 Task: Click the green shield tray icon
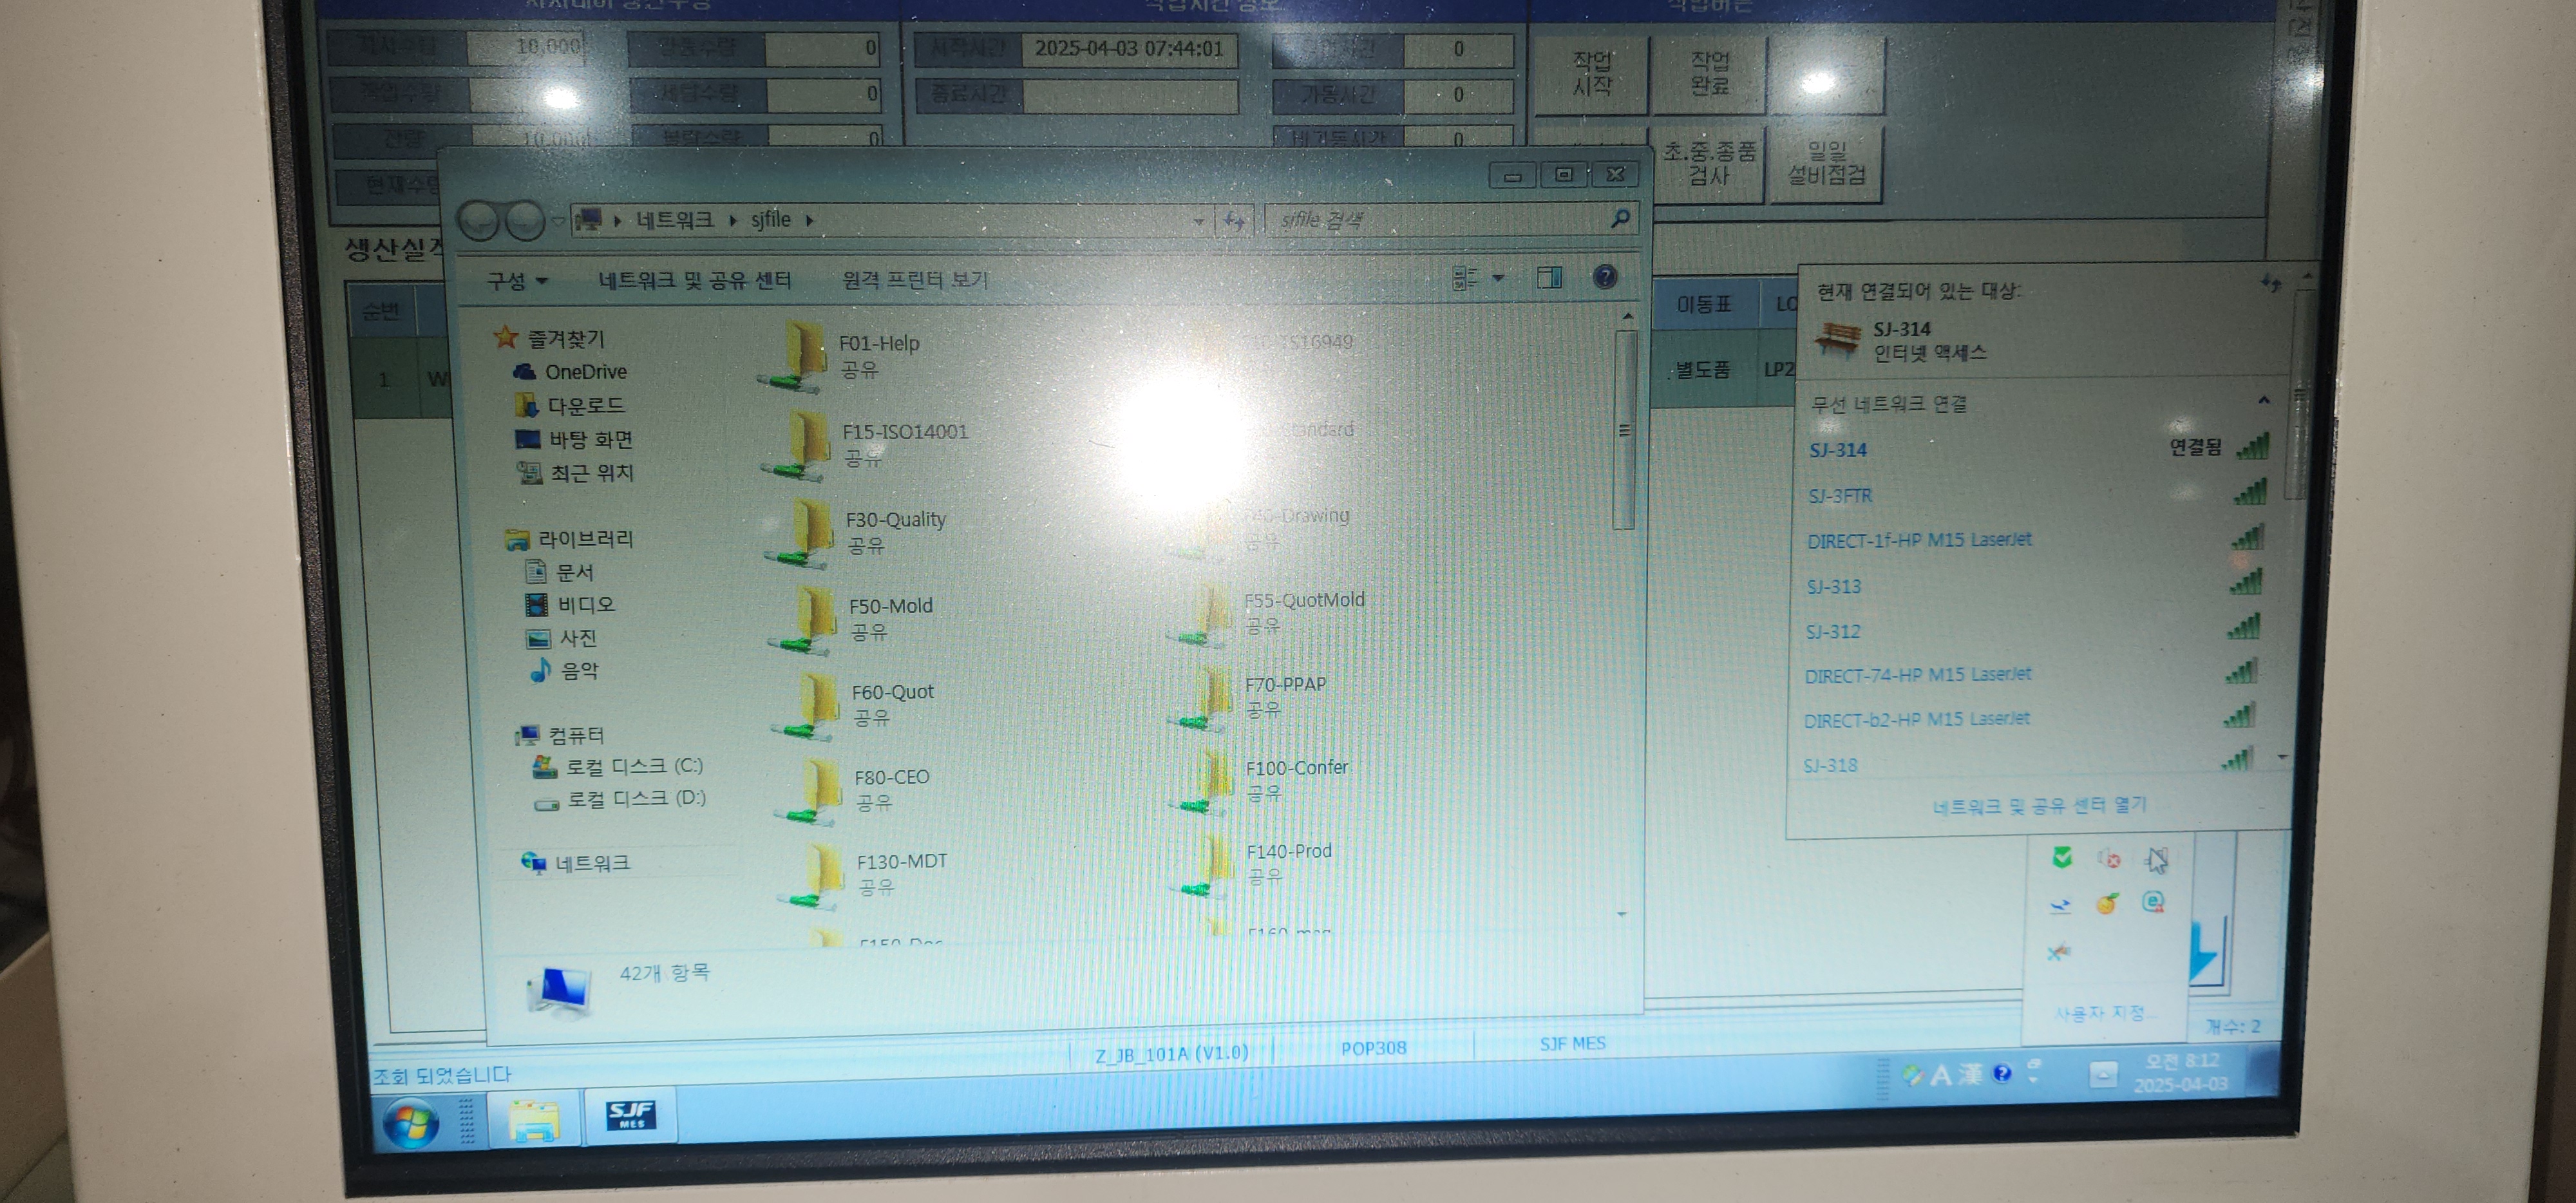coord(2061,858)
